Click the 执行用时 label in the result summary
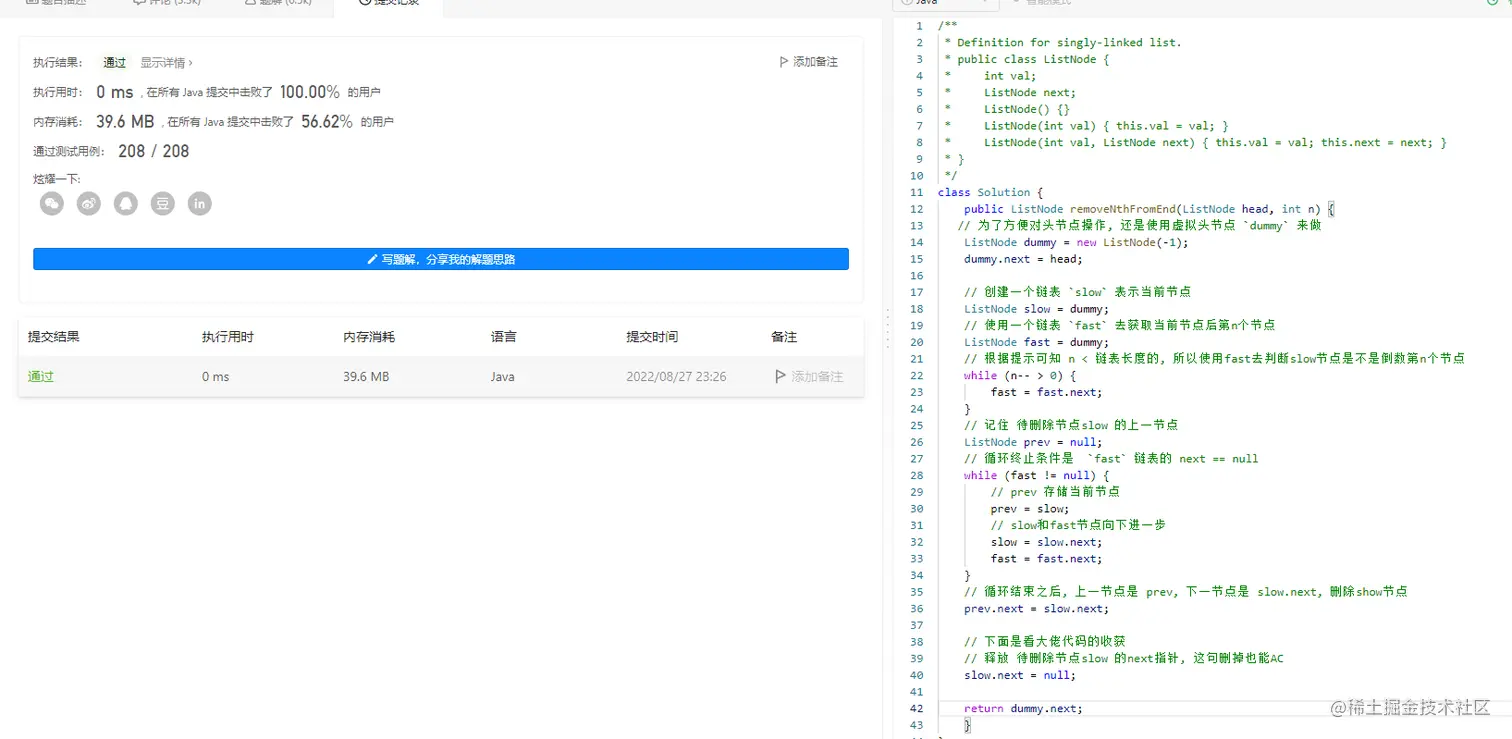Image resolution: width=1512 pixels, height=739 pixels. pyautogui.click(x=58, y=92)
